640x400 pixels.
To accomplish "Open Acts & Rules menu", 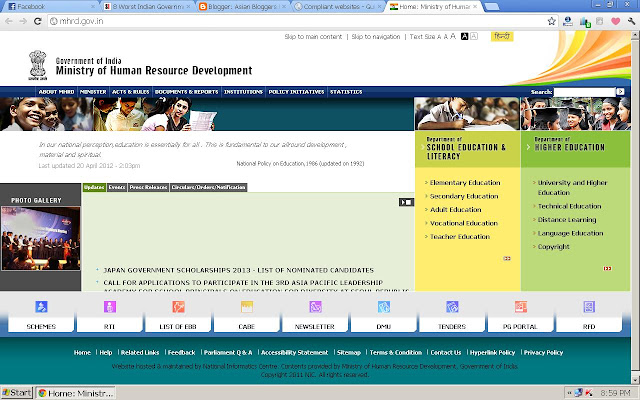I will coord(131,92).
